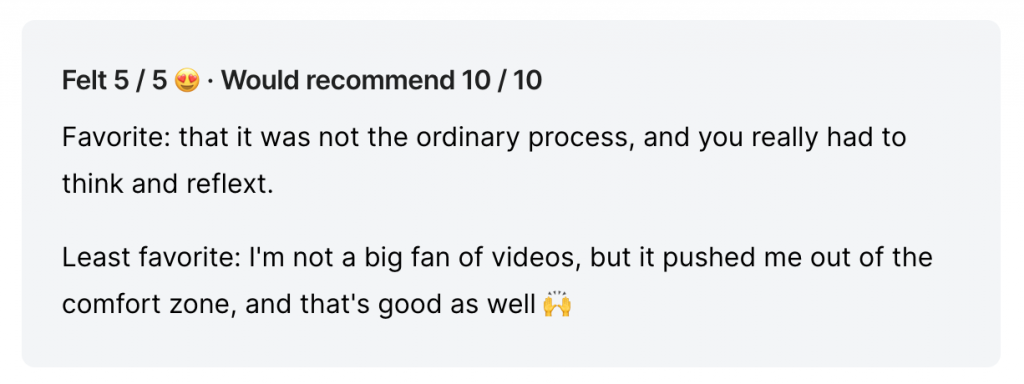Click the raised hands emoji
This screenshot has height=384, width=1024.
[x=557, y=304]
